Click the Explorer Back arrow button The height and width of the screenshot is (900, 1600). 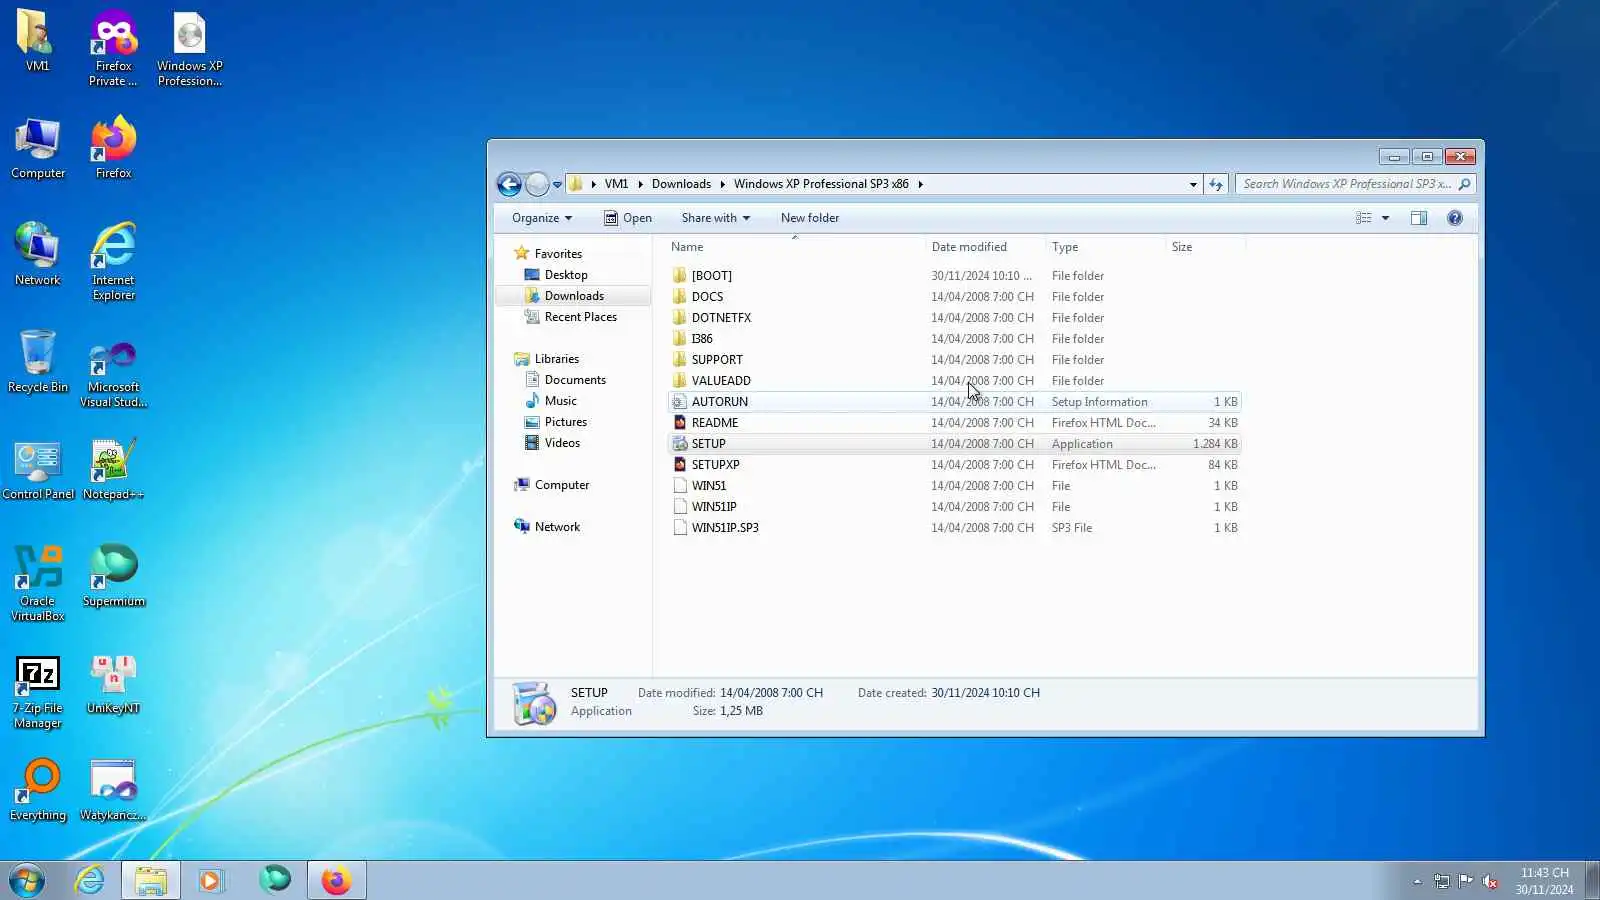click(x=509, y=184)
